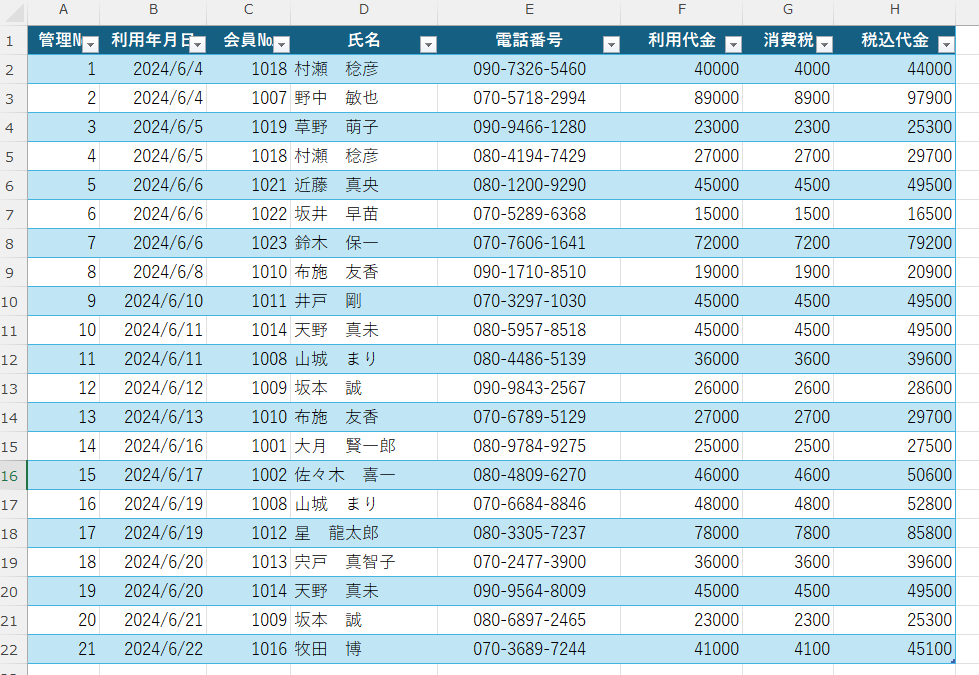This screenshot has width=979, height=675.
Task: Select entire row 1 header number
Action: click(12, 41)
